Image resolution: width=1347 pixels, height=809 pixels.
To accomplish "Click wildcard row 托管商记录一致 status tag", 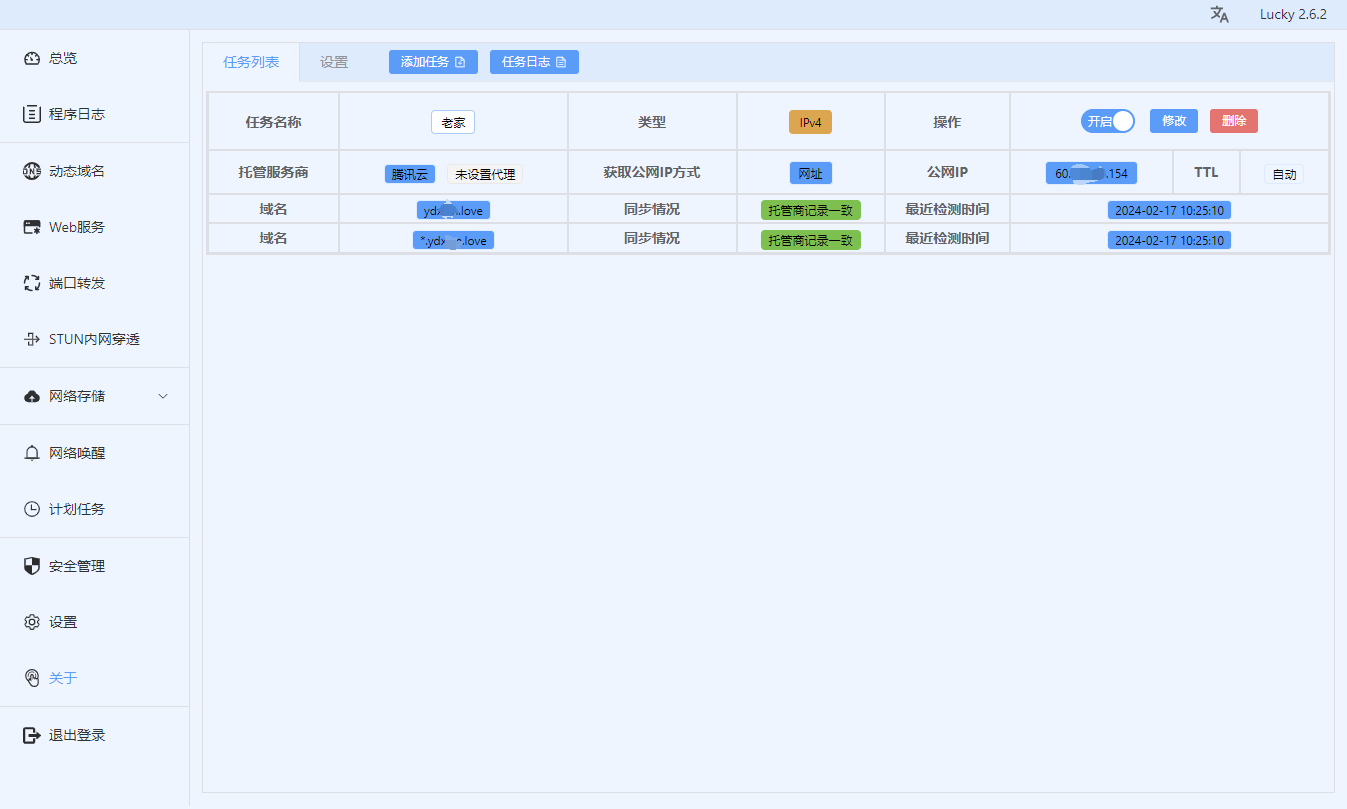I will (810, 241).
